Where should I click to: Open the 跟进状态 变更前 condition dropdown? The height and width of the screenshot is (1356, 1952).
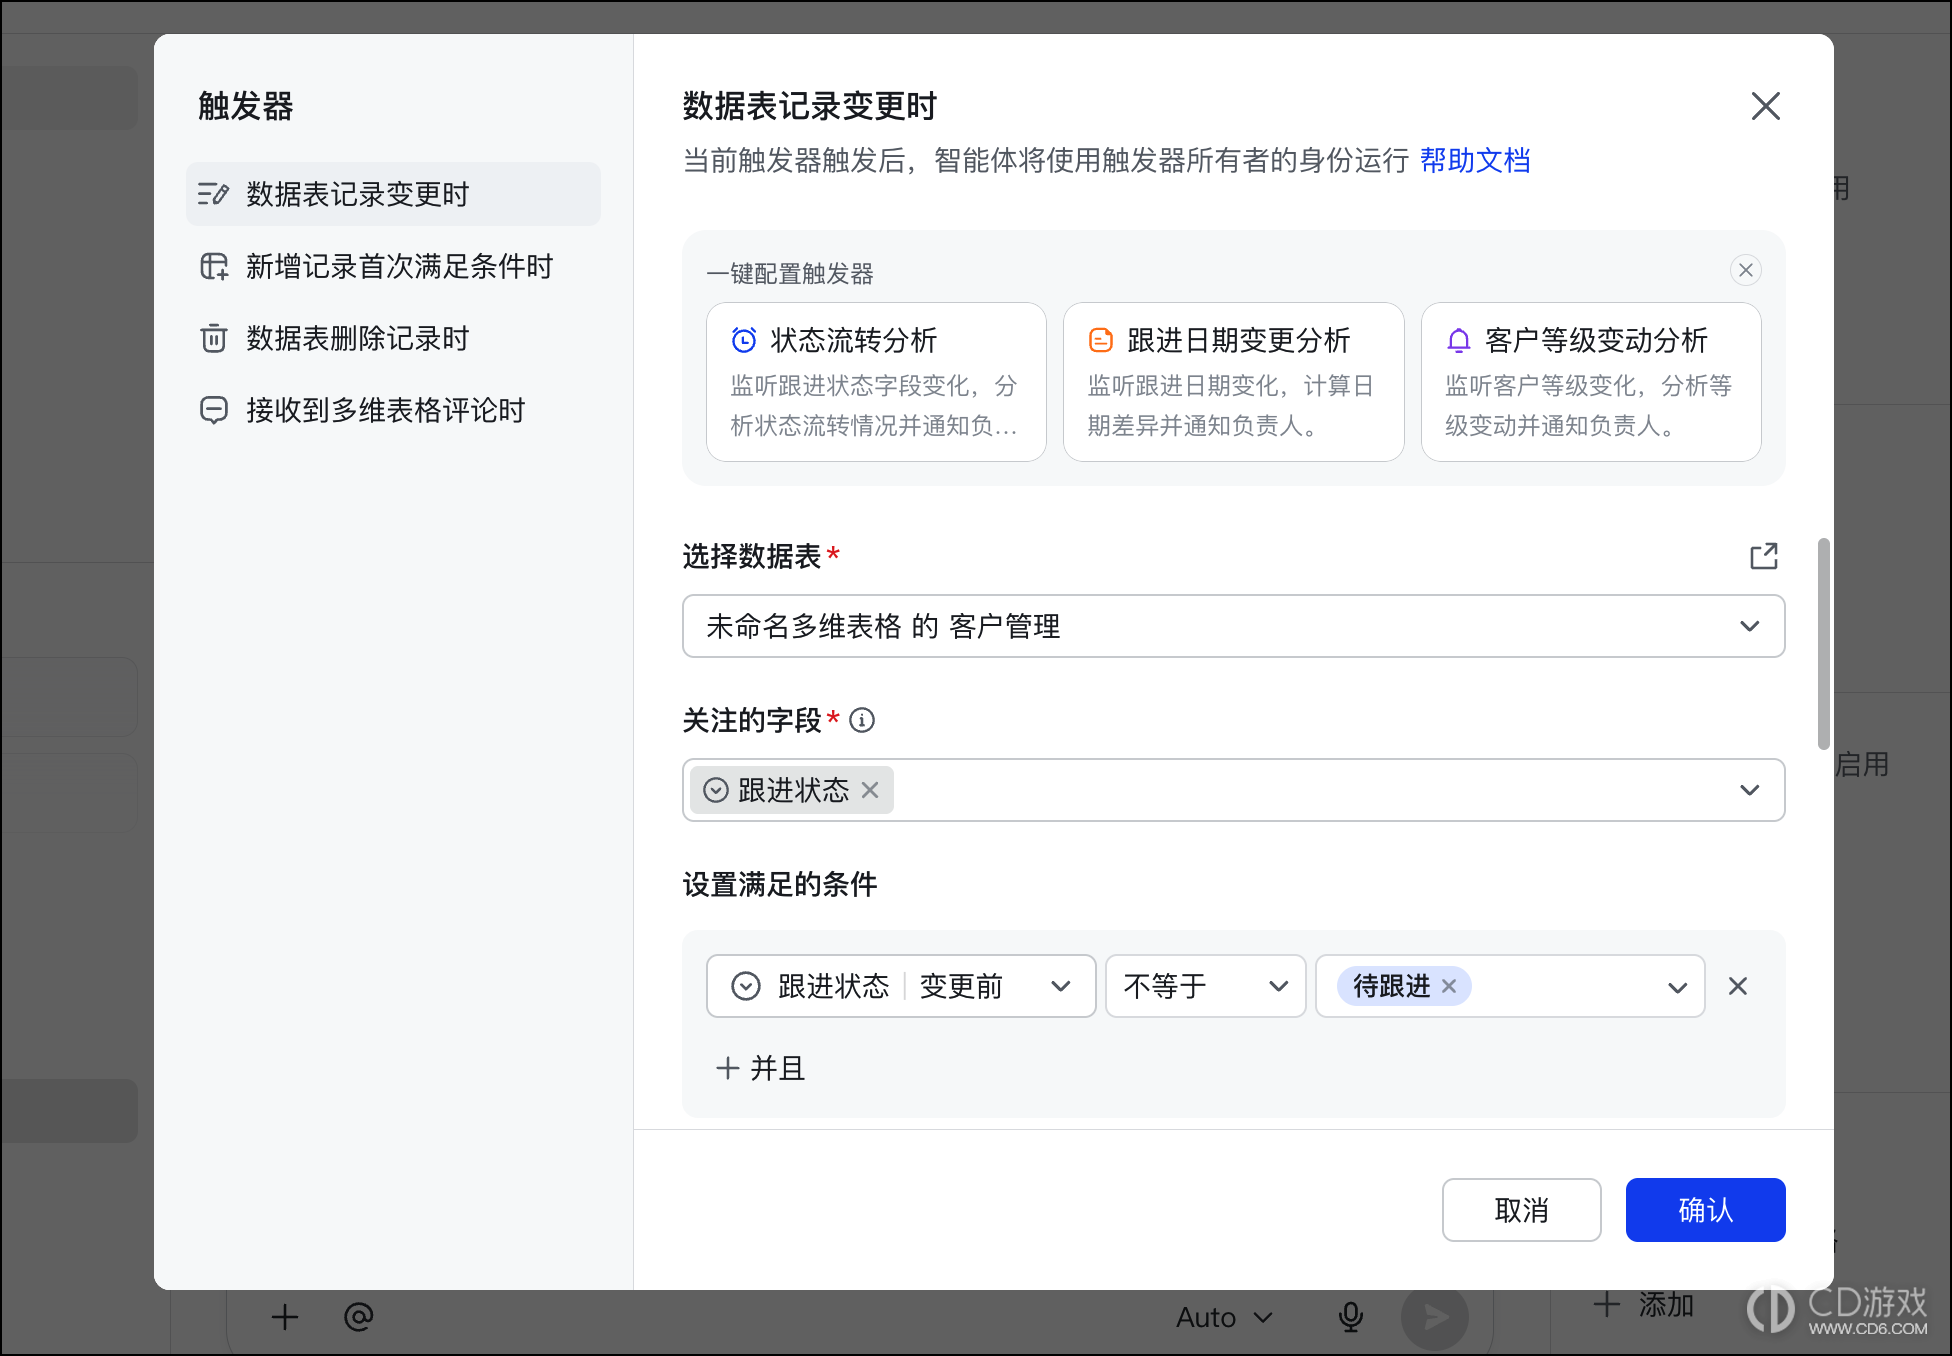pyautogui.click(x=901, y=986)
